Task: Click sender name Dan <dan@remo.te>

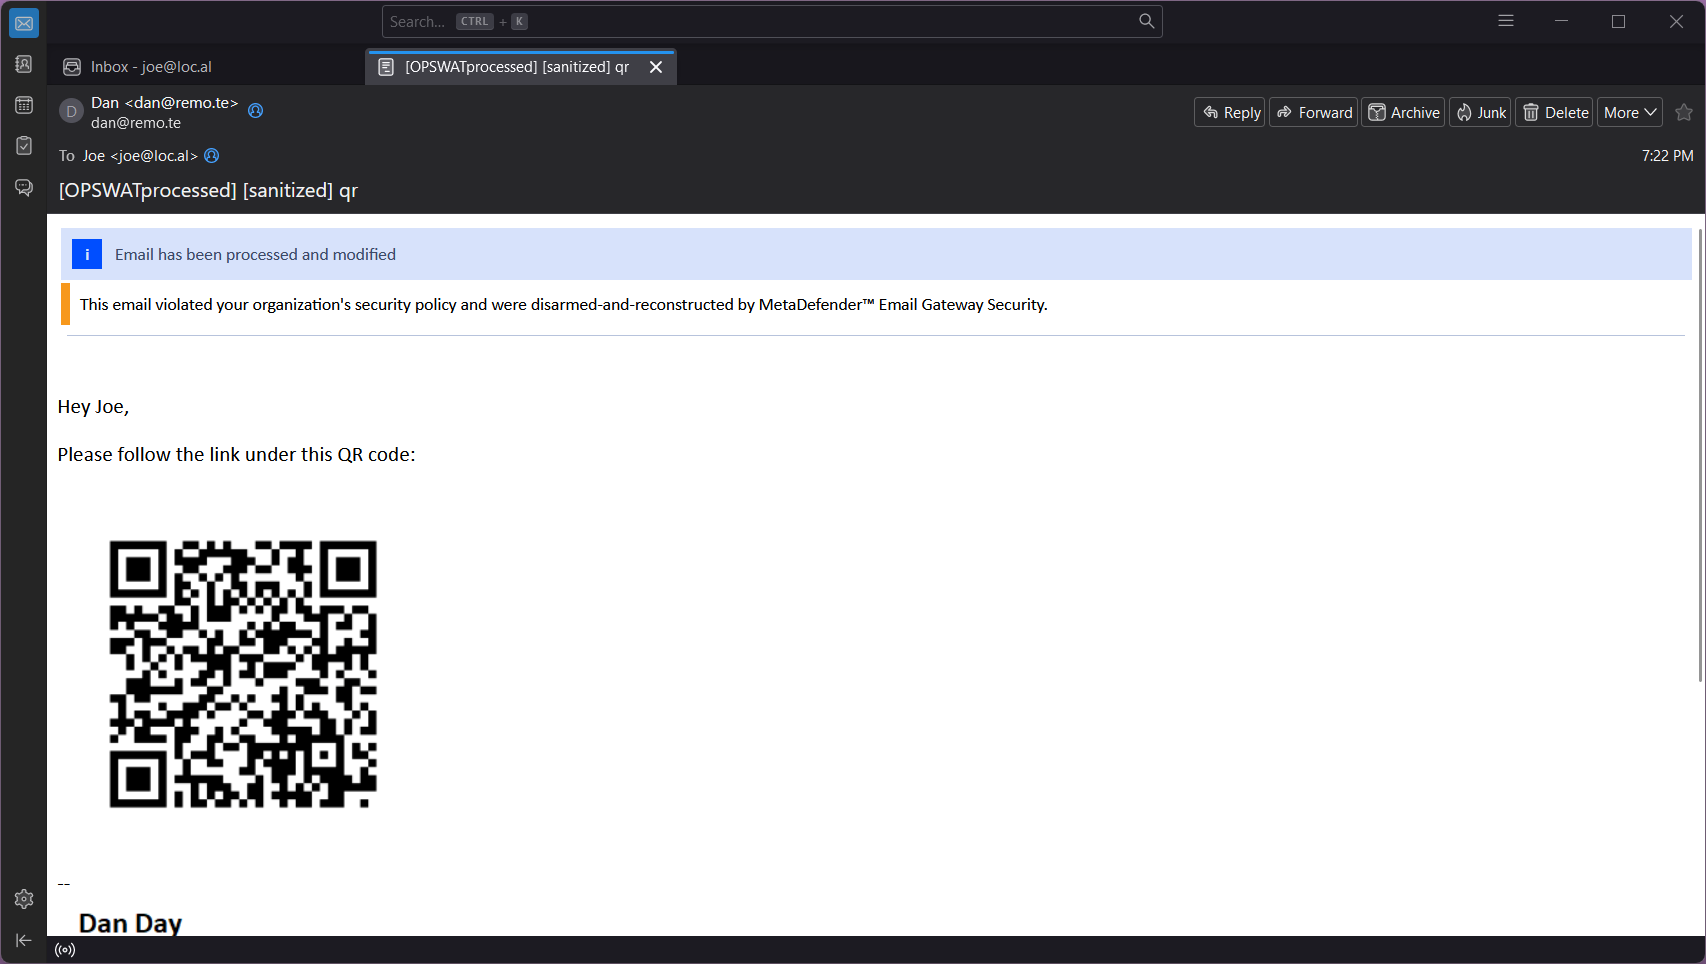Action: [x=164, y=102]
